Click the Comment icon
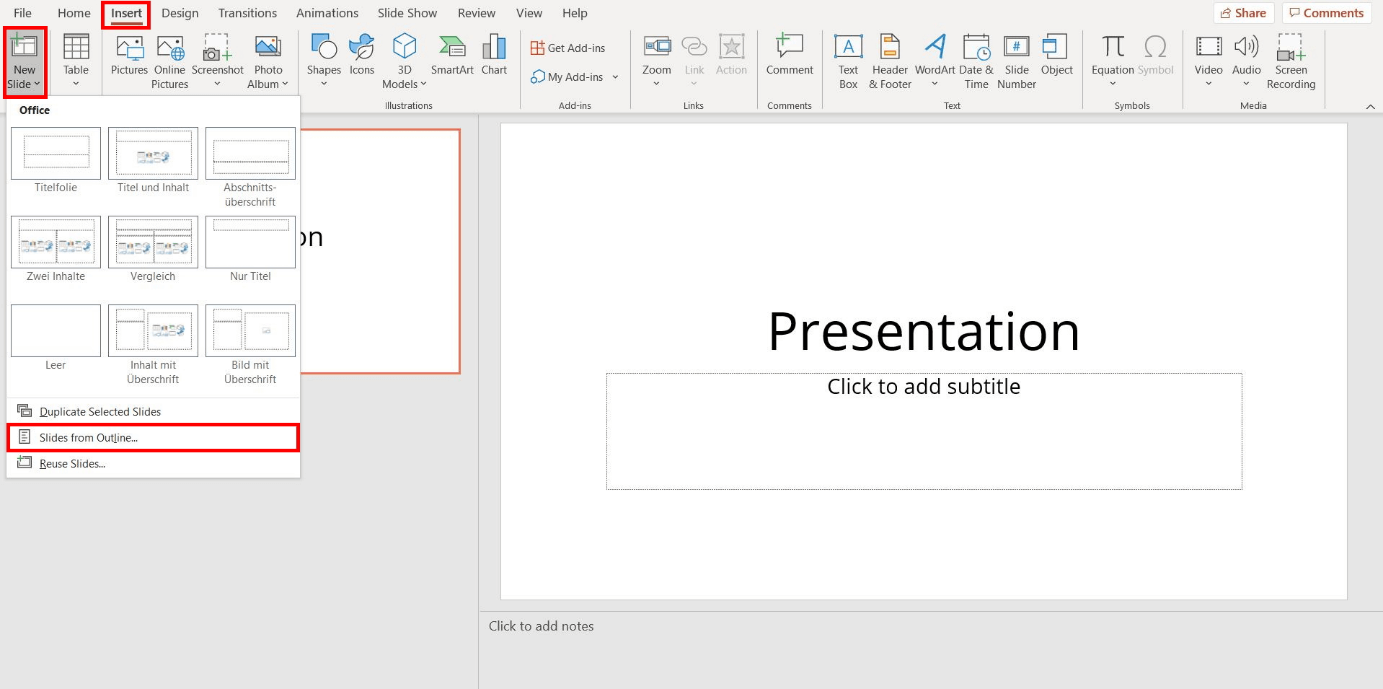The width and height of the screenshot is (1383, 689). 790,46
